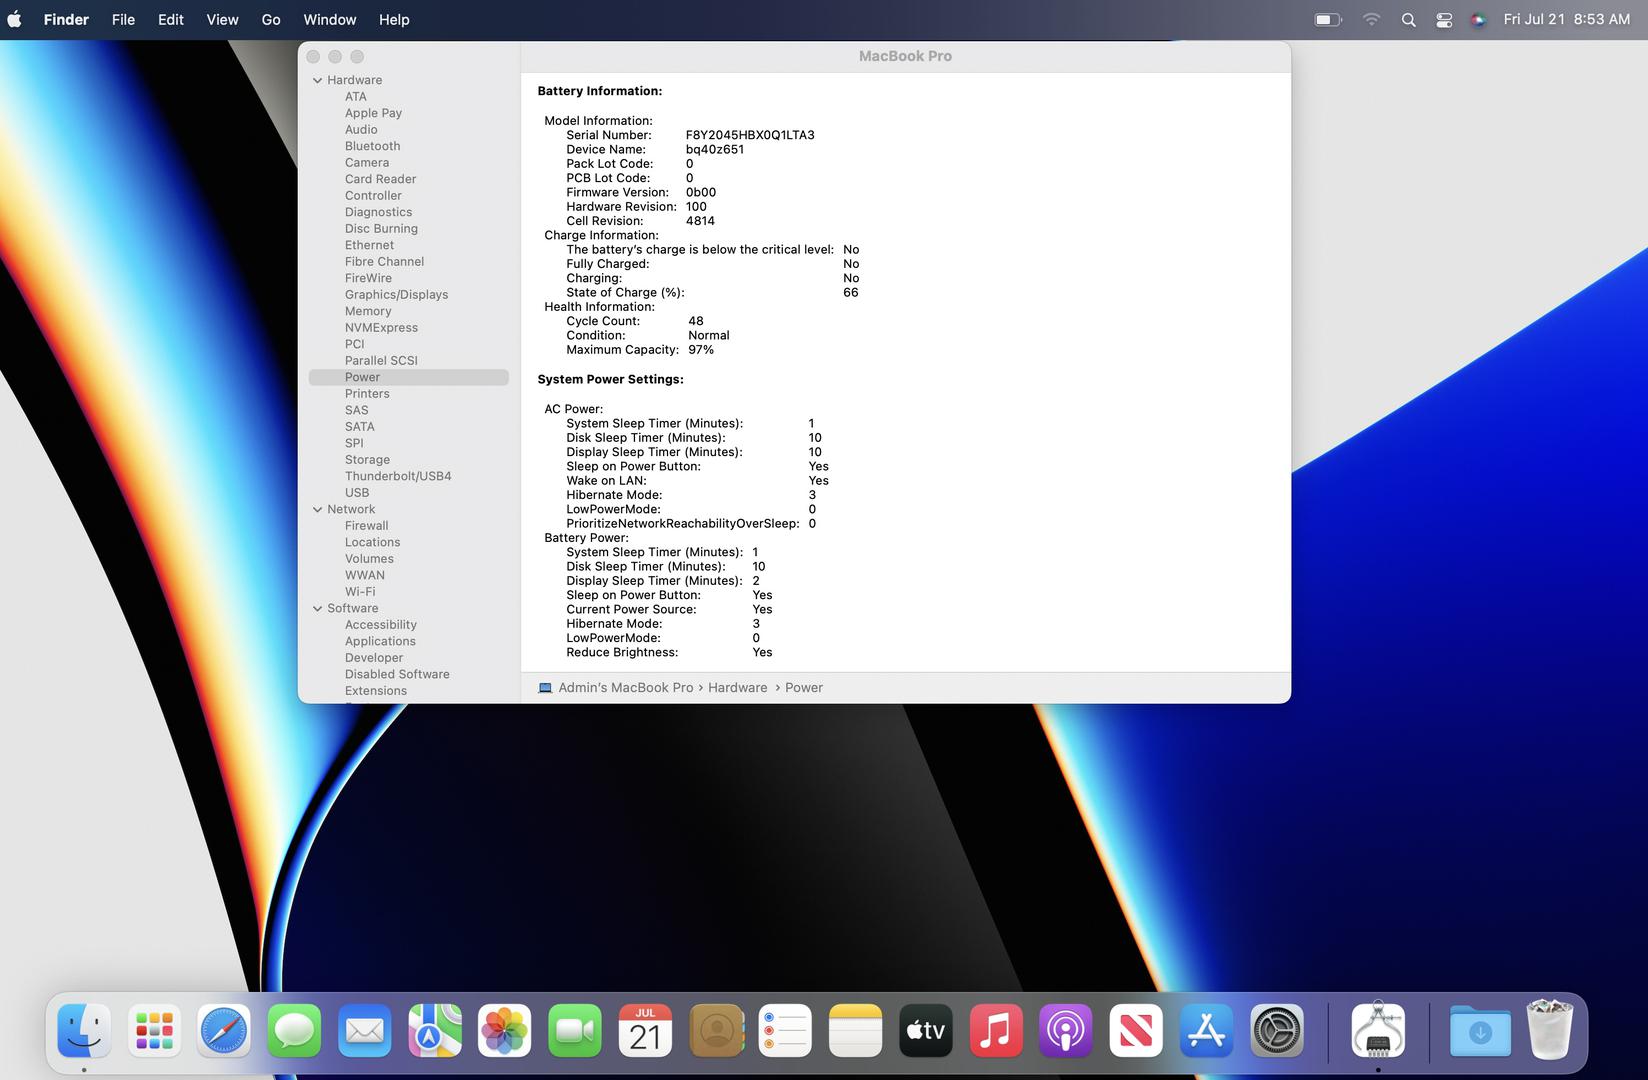Open Downloads folder in the Dock
Viewport: 1648px width, 1080px height.
[x=1480, y=1031]
